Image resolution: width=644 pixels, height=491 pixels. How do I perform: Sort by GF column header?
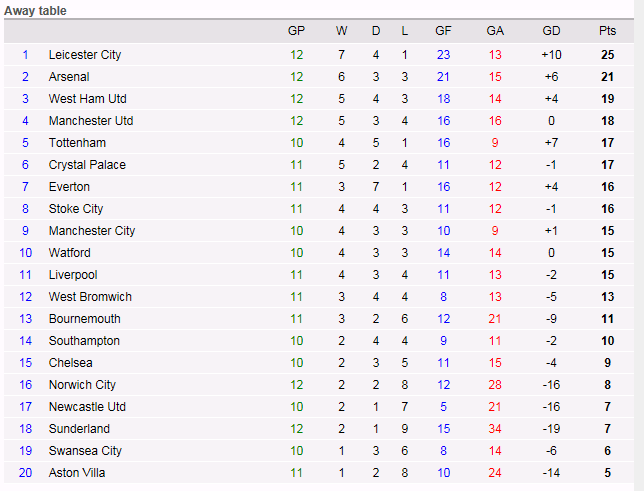click(444, 31)
